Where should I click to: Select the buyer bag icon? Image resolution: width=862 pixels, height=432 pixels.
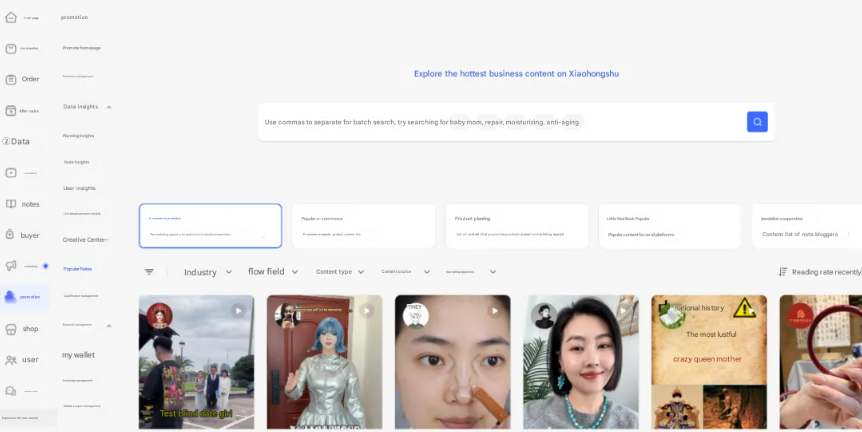click(10, 235)
